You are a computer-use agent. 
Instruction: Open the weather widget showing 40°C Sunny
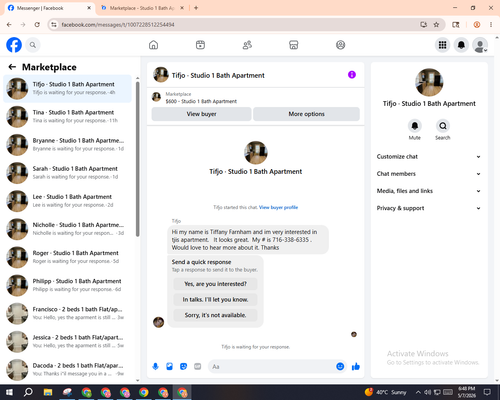385,392
